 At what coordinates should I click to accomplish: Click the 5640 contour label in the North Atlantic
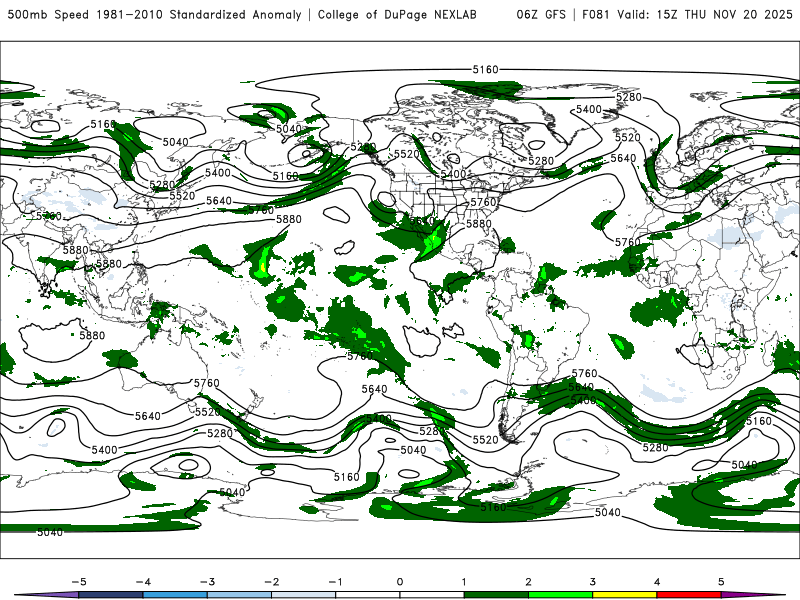[x=623, y=159]
